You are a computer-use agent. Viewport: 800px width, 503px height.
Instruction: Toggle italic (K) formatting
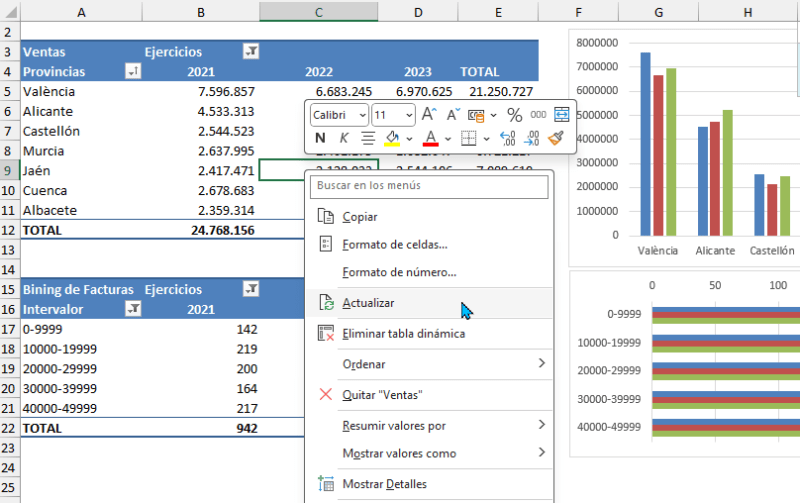click(344, 138)
